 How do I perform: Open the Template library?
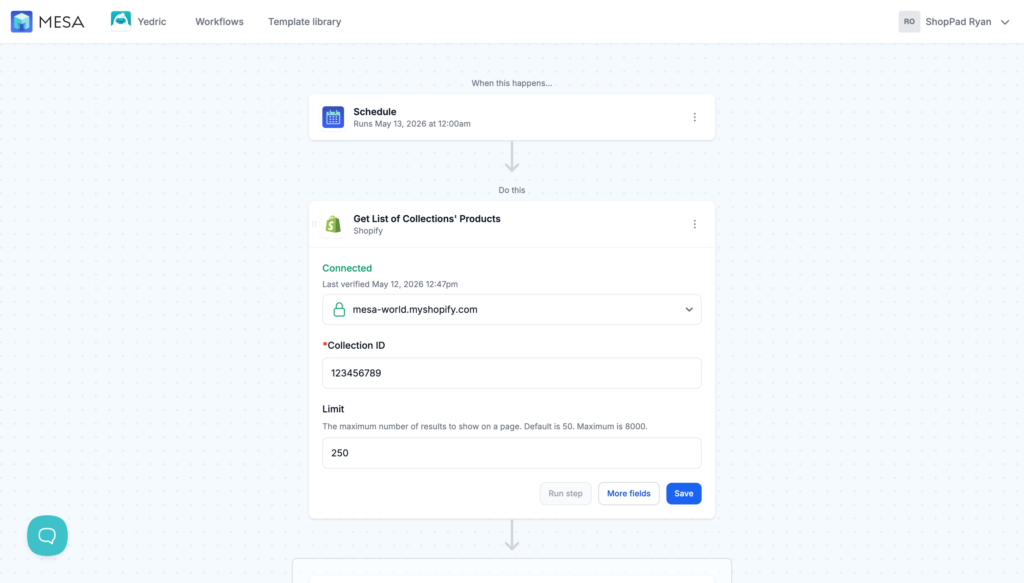(304, 22)
